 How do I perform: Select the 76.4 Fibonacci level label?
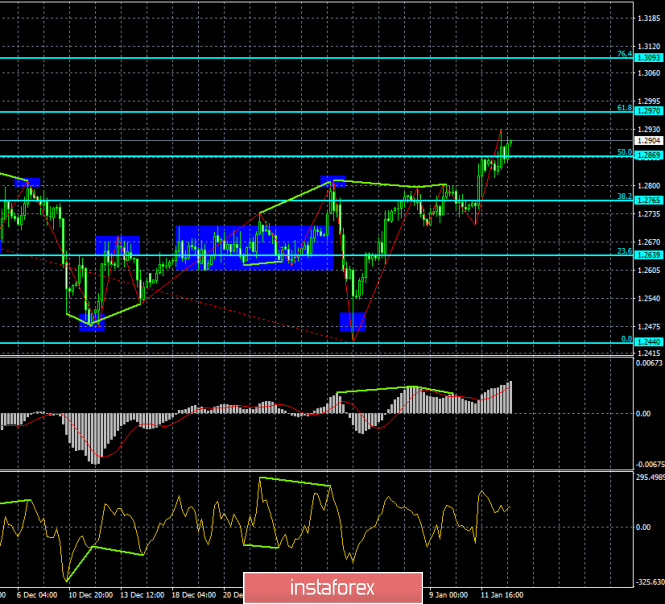622,53
